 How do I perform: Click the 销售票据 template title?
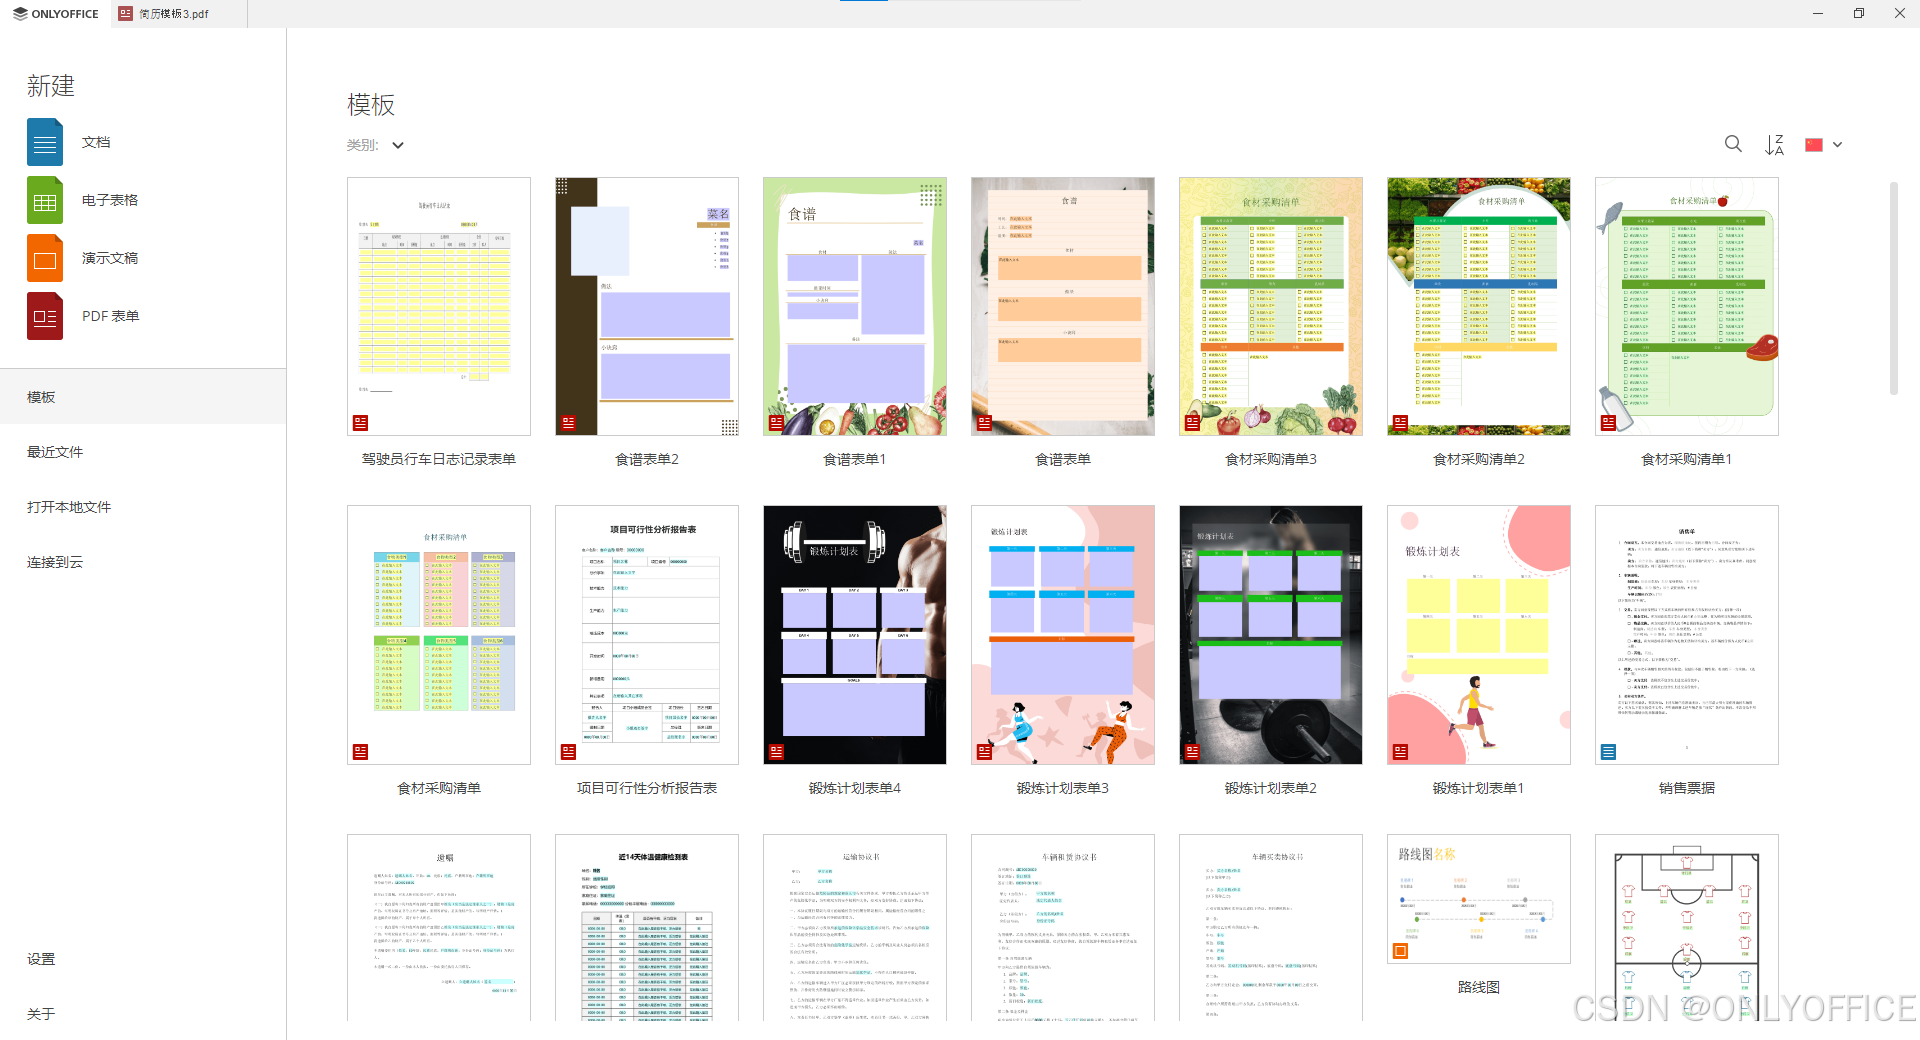click(1687, 788)
